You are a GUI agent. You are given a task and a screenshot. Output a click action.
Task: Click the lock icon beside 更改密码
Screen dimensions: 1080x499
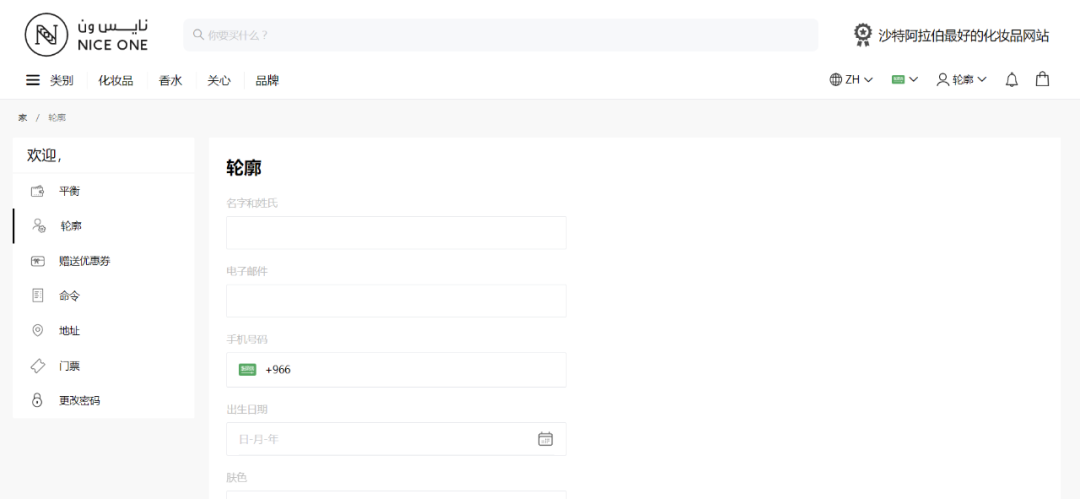pyautogui.click(x=38, y=400)
